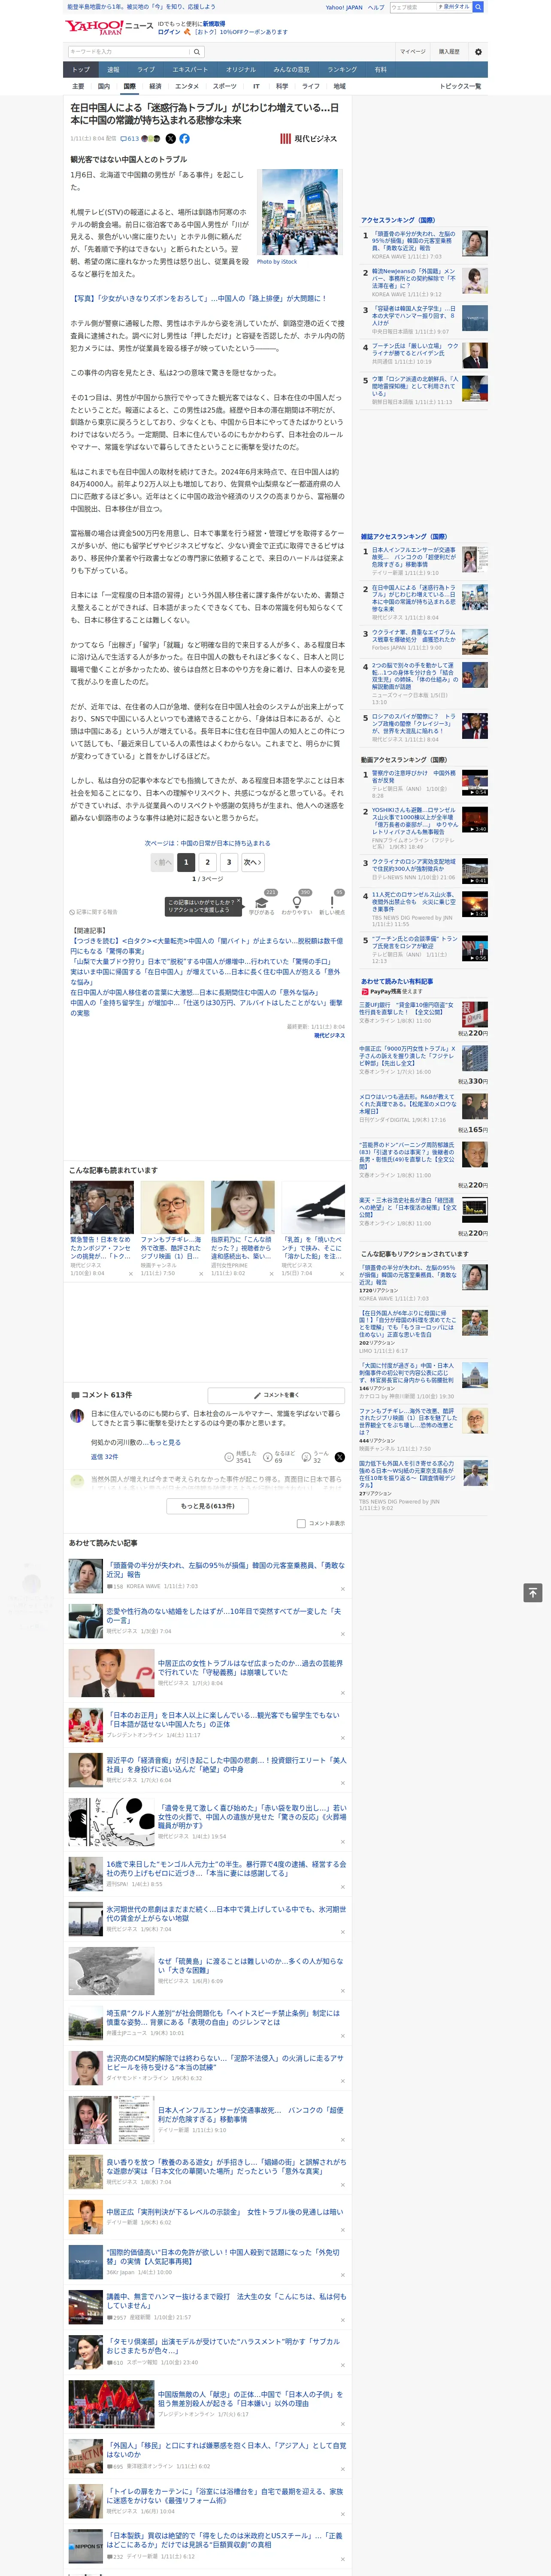Click もっと見る(613件) button
Viewport: 551px width, 2576px height.
(208, 1506)
